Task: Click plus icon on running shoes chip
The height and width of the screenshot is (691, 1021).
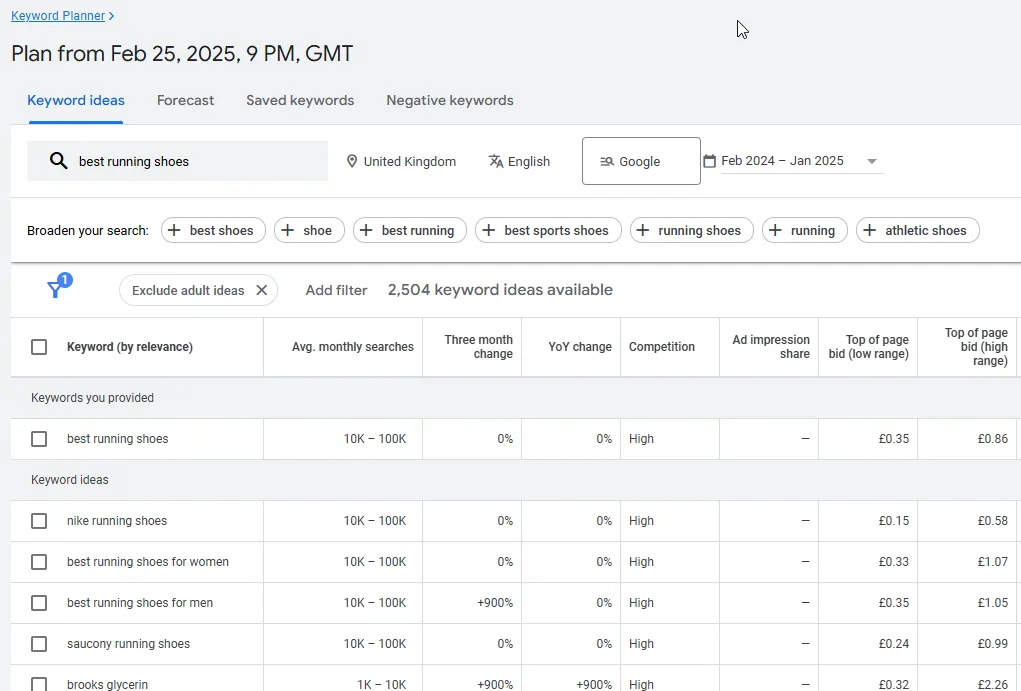Action: click(x=643, y=230)
